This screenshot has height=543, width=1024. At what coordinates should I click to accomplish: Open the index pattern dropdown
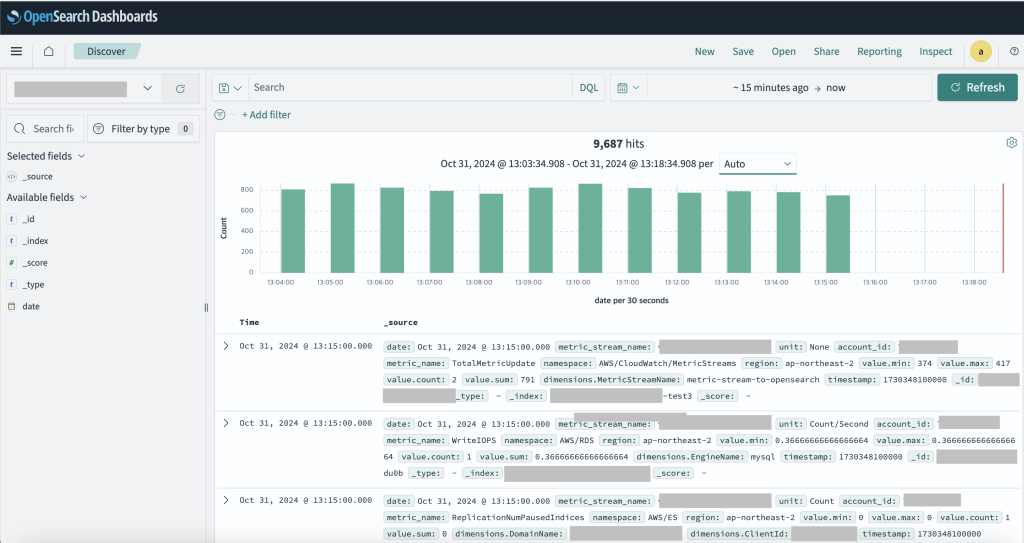[x=84, y=88]
